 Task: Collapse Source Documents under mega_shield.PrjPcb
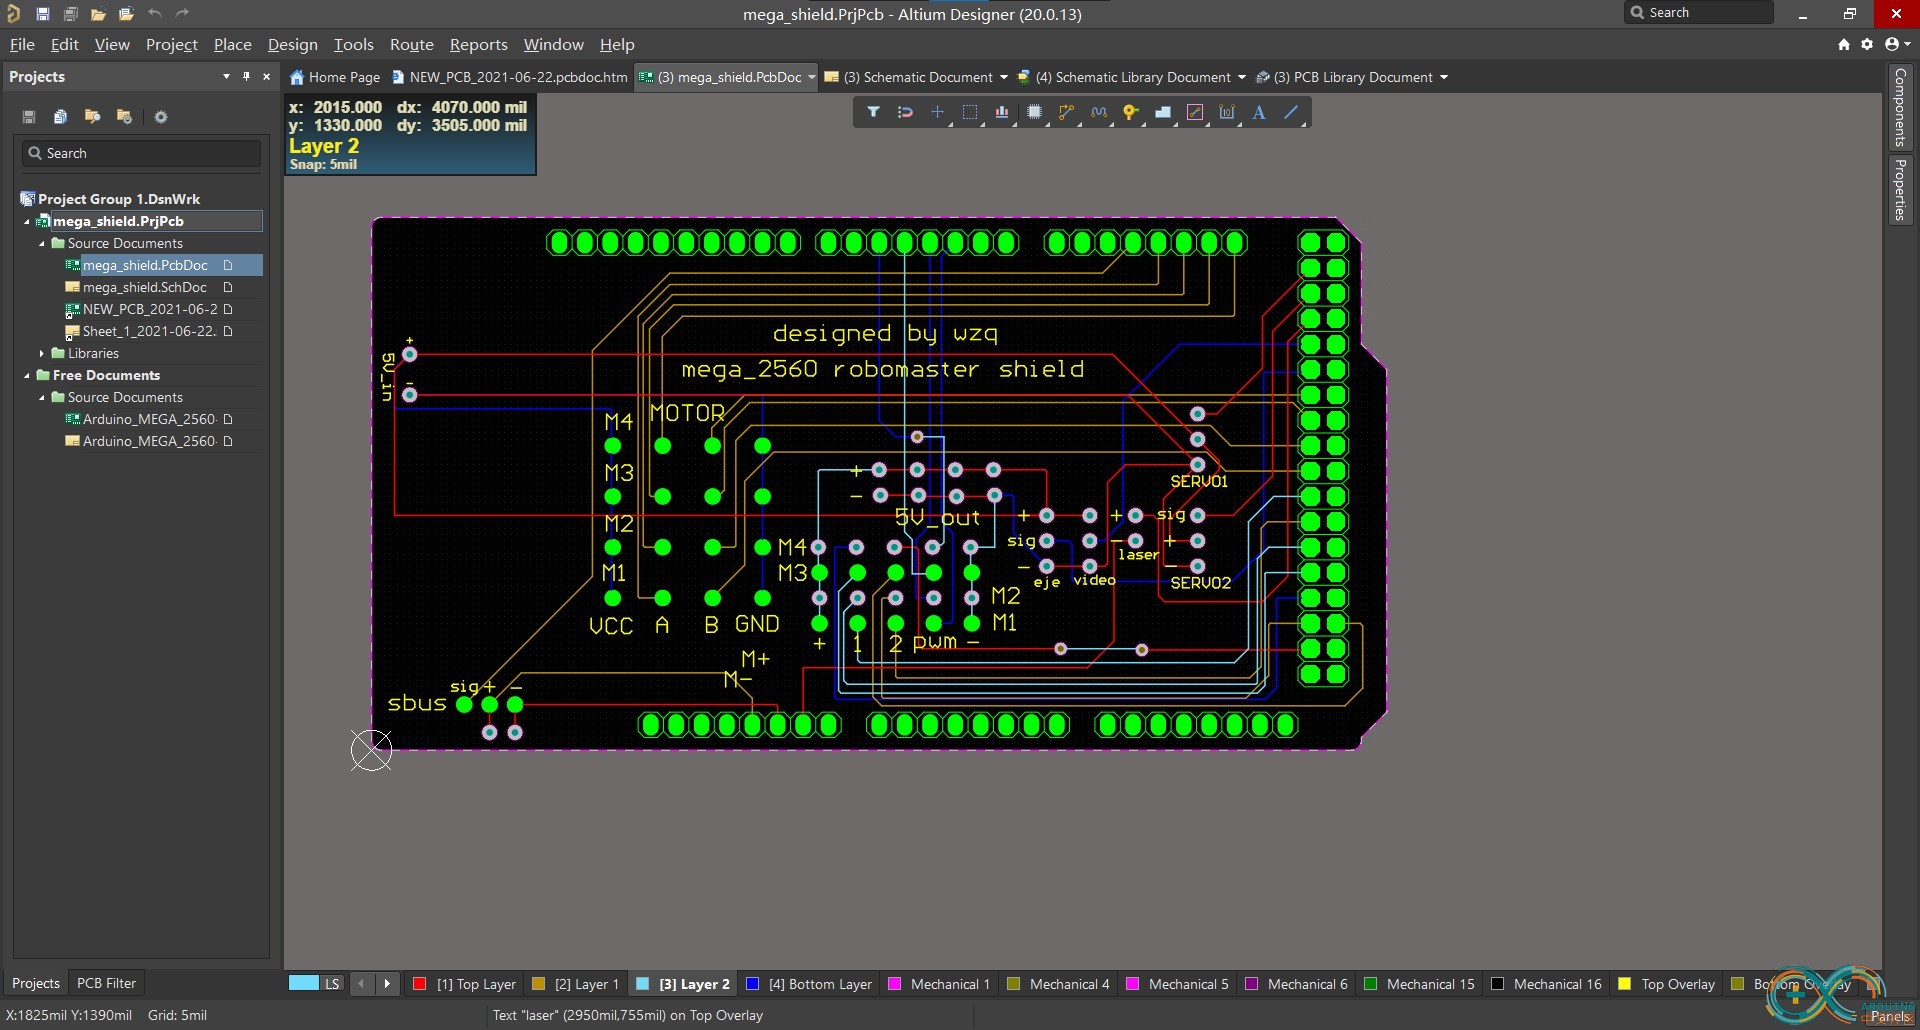click(x=42, y=243)
